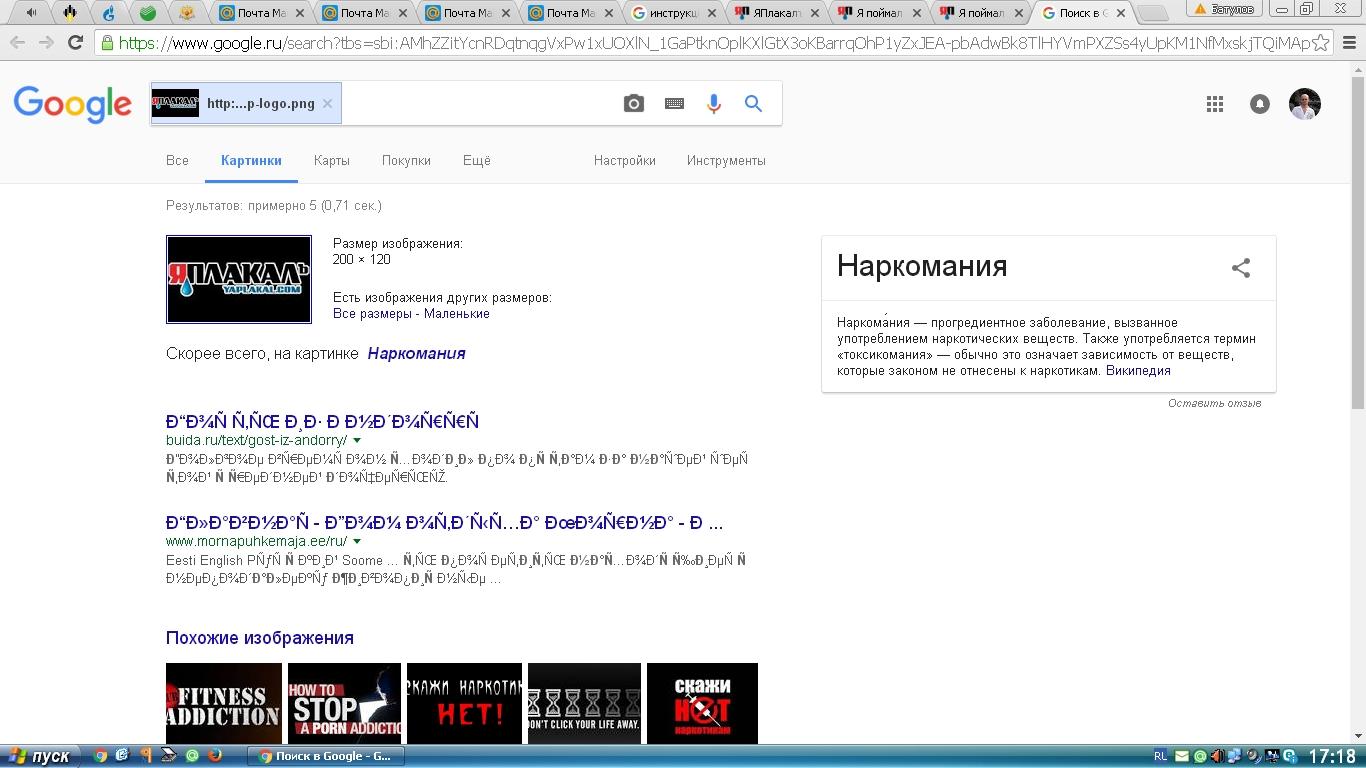Viewport: 1366px width, 768px height.
Task: Switch to the 'Карты' tab
Action: 332,160
